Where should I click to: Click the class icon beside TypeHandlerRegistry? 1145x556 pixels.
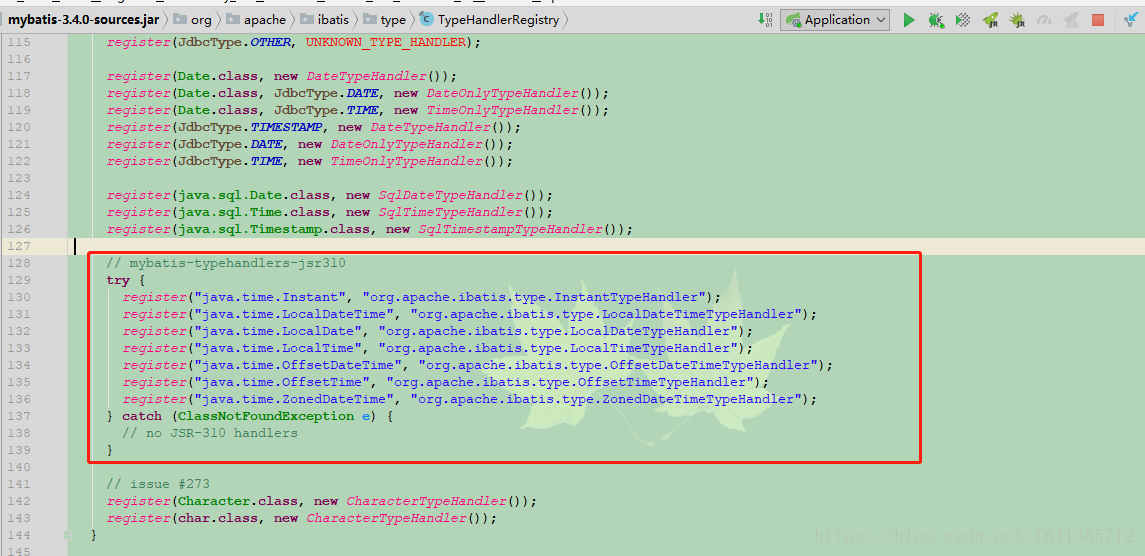(x=426, y=20)
